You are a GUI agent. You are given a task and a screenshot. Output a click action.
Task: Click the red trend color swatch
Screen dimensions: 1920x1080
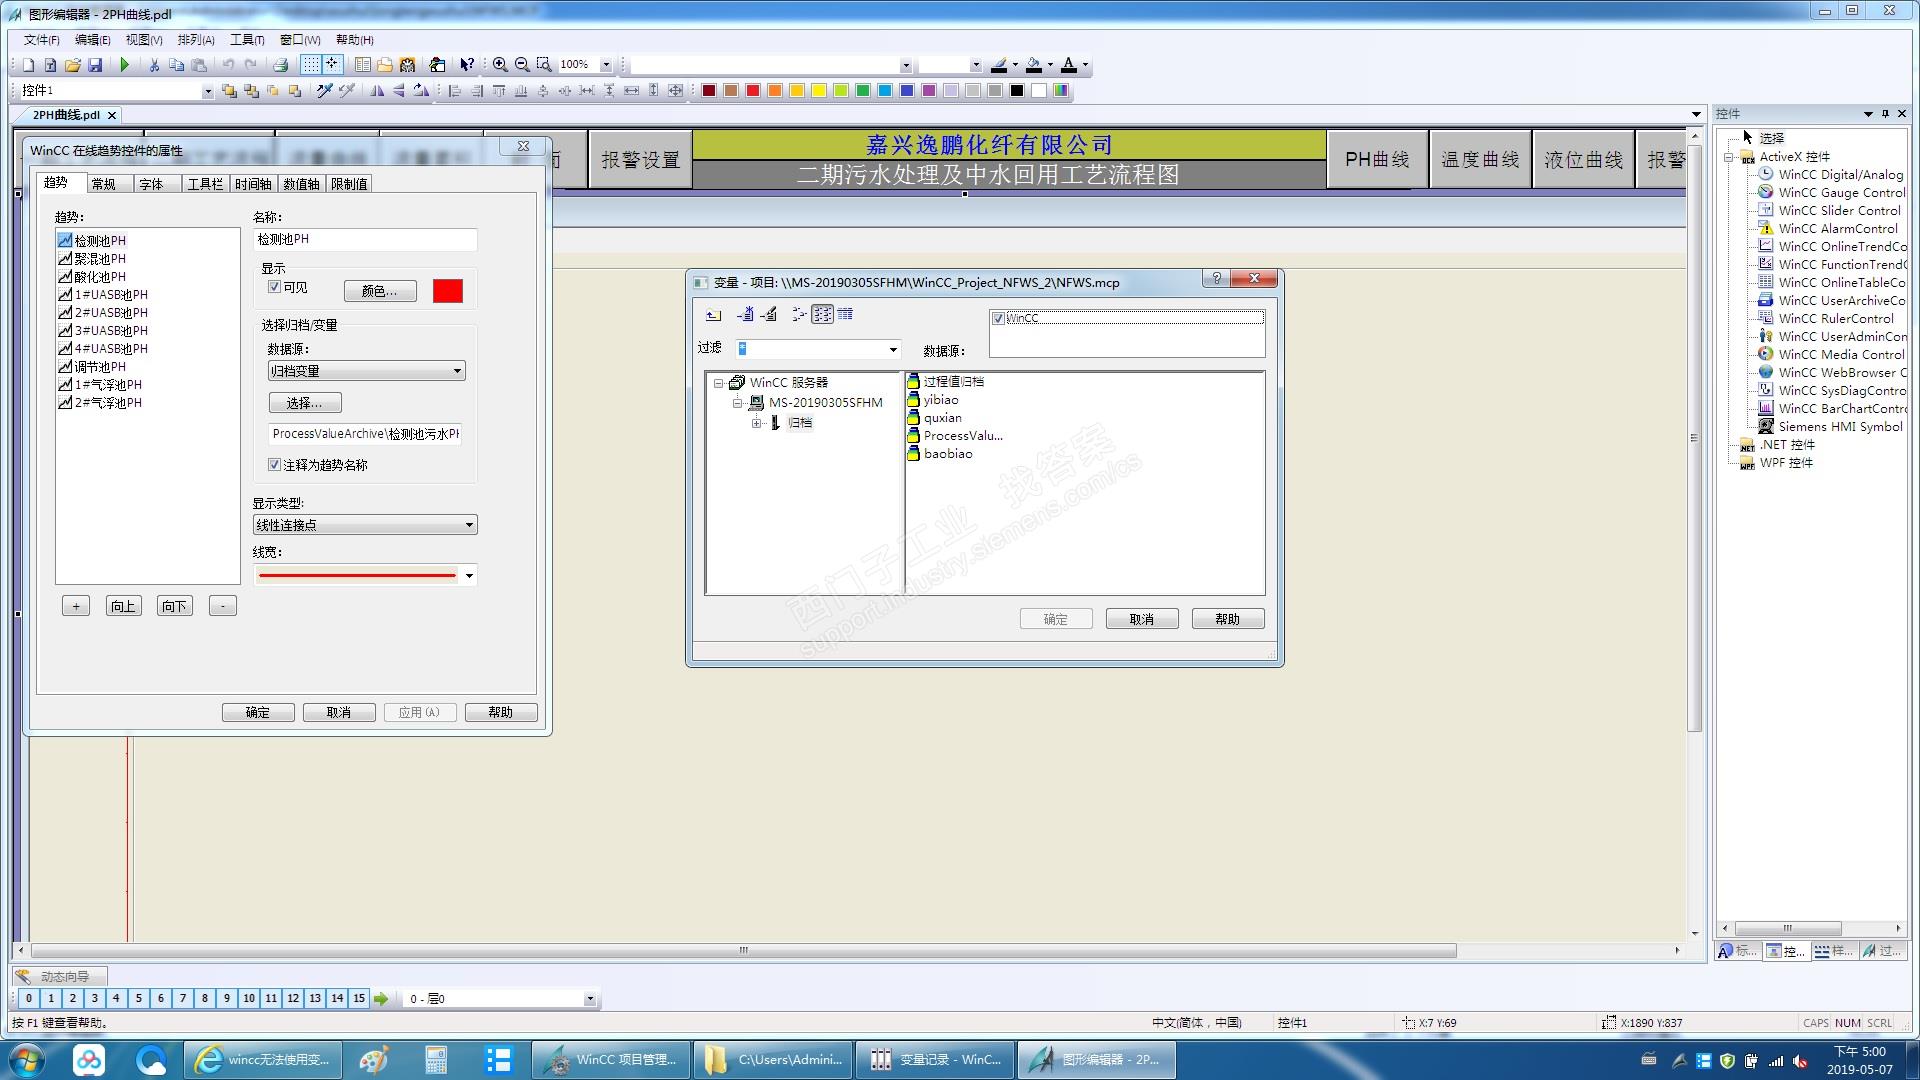click(x=447, y=291)
